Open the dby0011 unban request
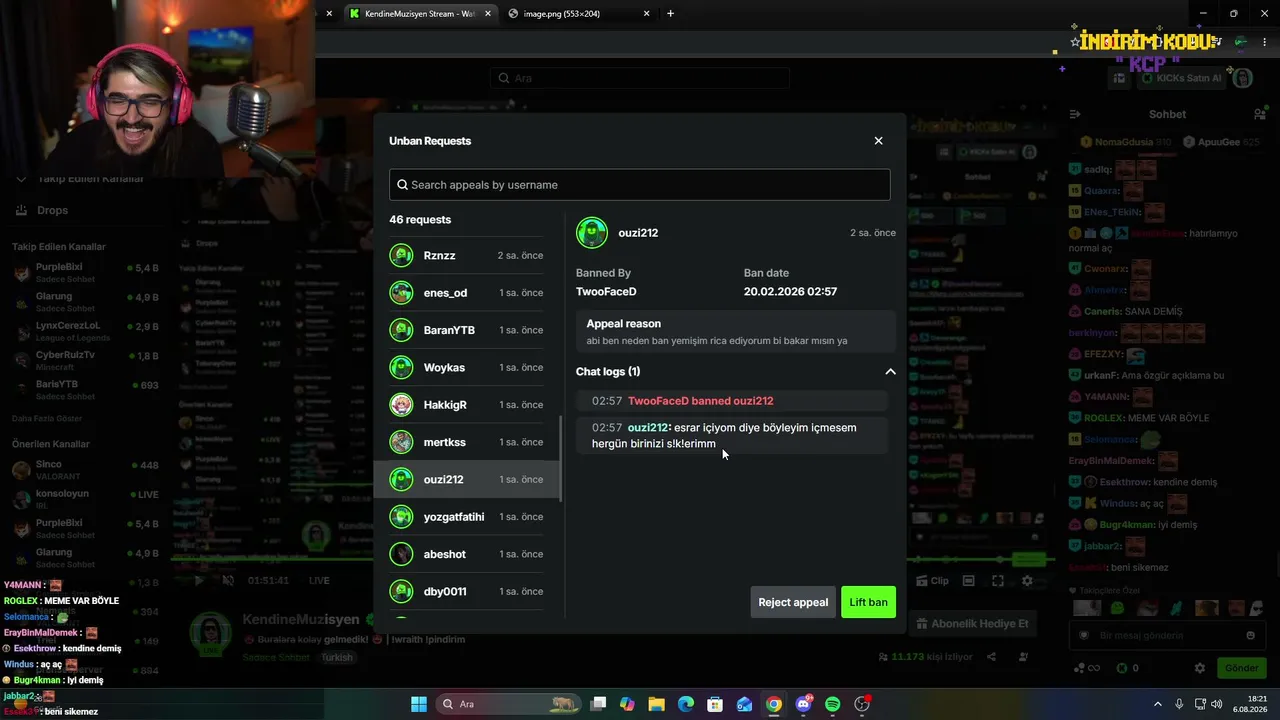 click(466, 591)
